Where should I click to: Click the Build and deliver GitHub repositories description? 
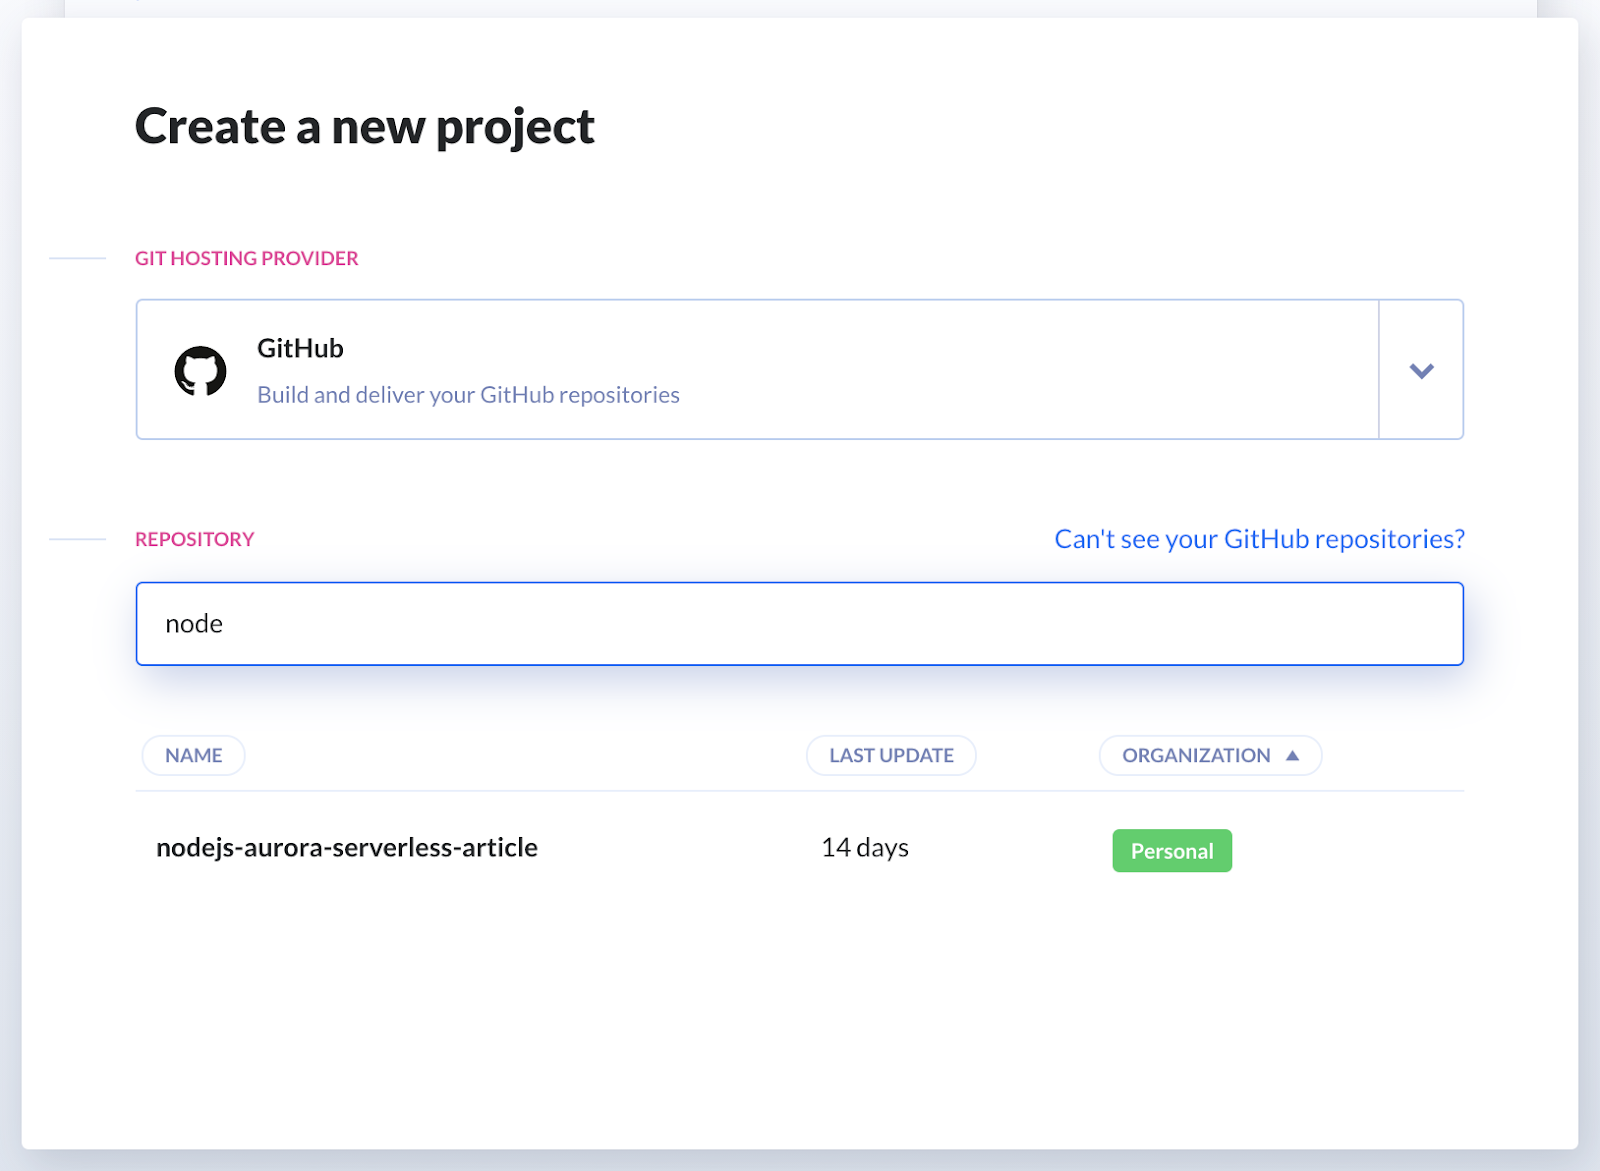point(468,395)
